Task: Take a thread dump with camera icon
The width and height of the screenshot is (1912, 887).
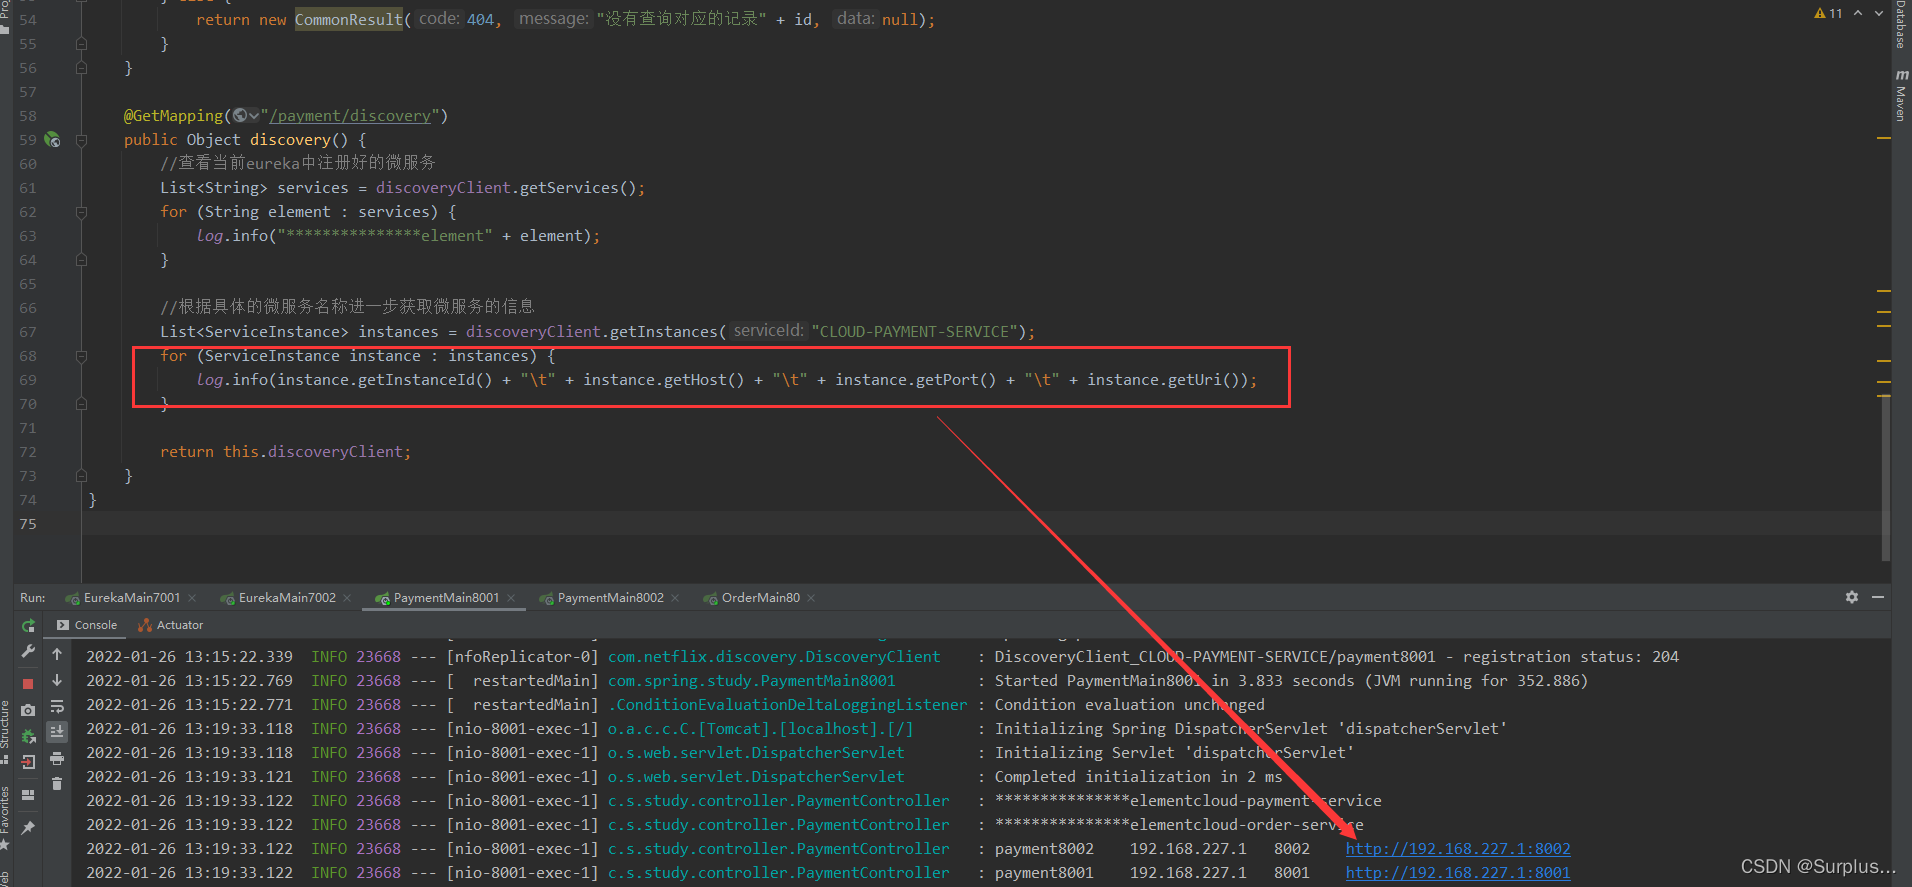Action: pyautogui.click(x=28, y=710)
